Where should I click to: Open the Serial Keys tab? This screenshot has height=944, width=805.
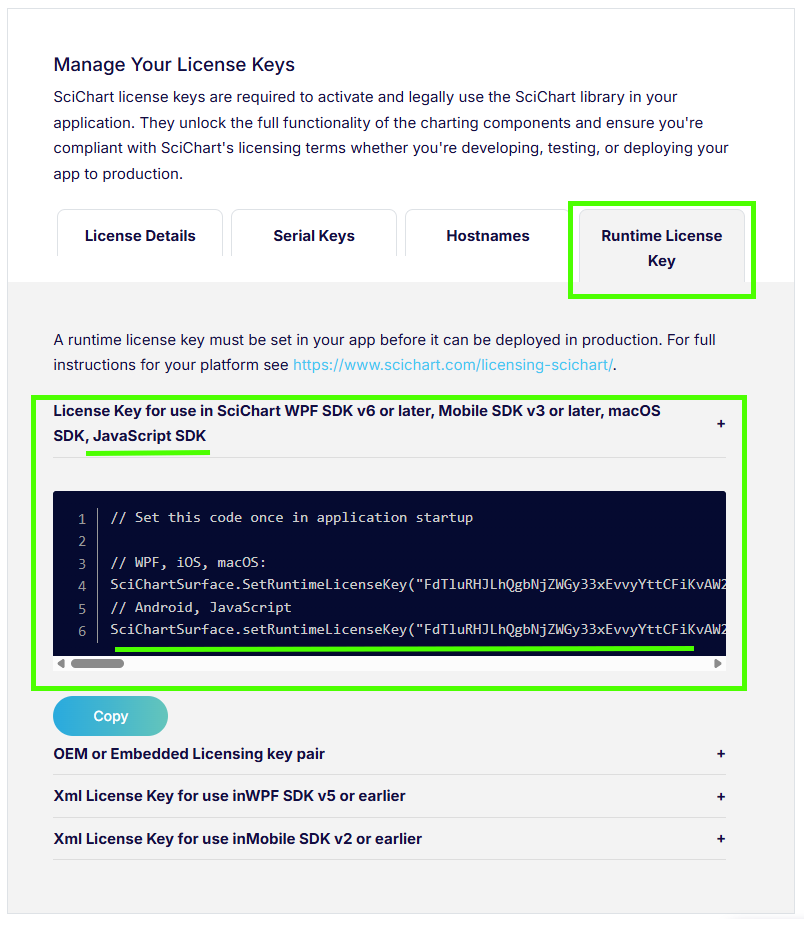313,235
